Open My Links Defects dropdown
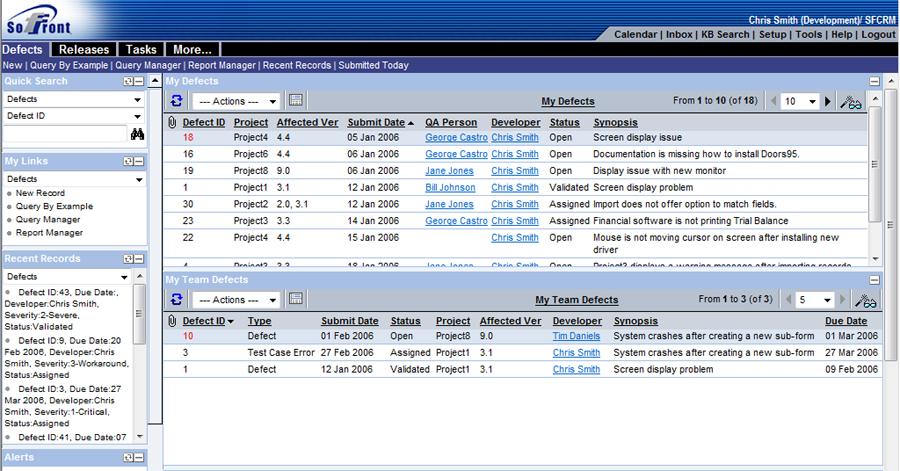Screen dimensions: 900x471 tap(75, 180)
